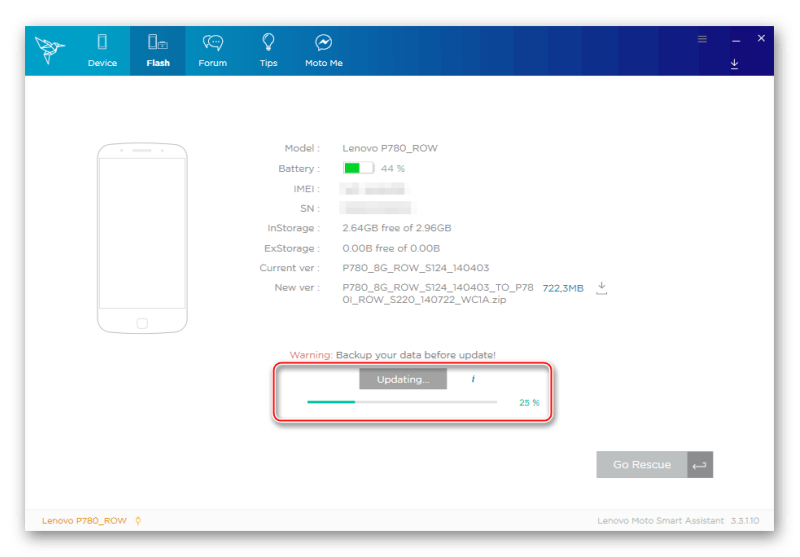Click the hummingbird logo icon
The image size is (800, 557).
point(49,50)
